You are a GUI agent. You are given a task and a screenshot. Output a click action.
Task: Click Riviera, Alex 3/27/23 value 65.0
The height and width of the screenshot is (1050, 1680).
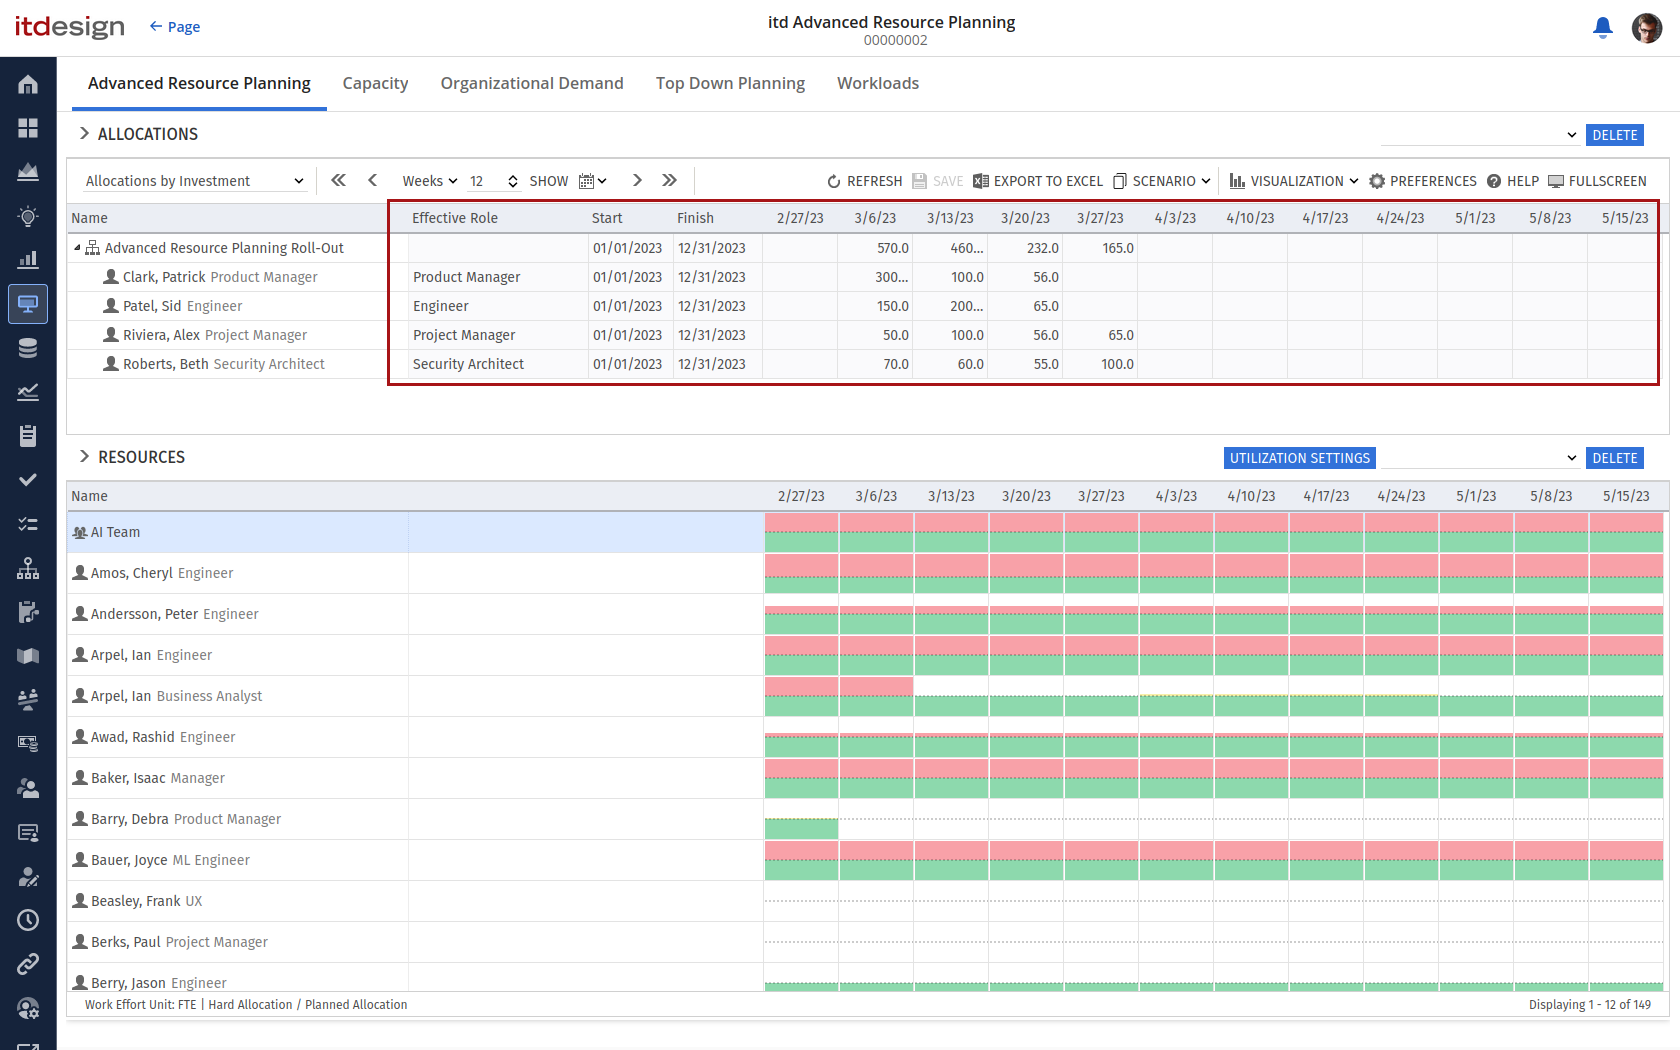(1100, 335)
